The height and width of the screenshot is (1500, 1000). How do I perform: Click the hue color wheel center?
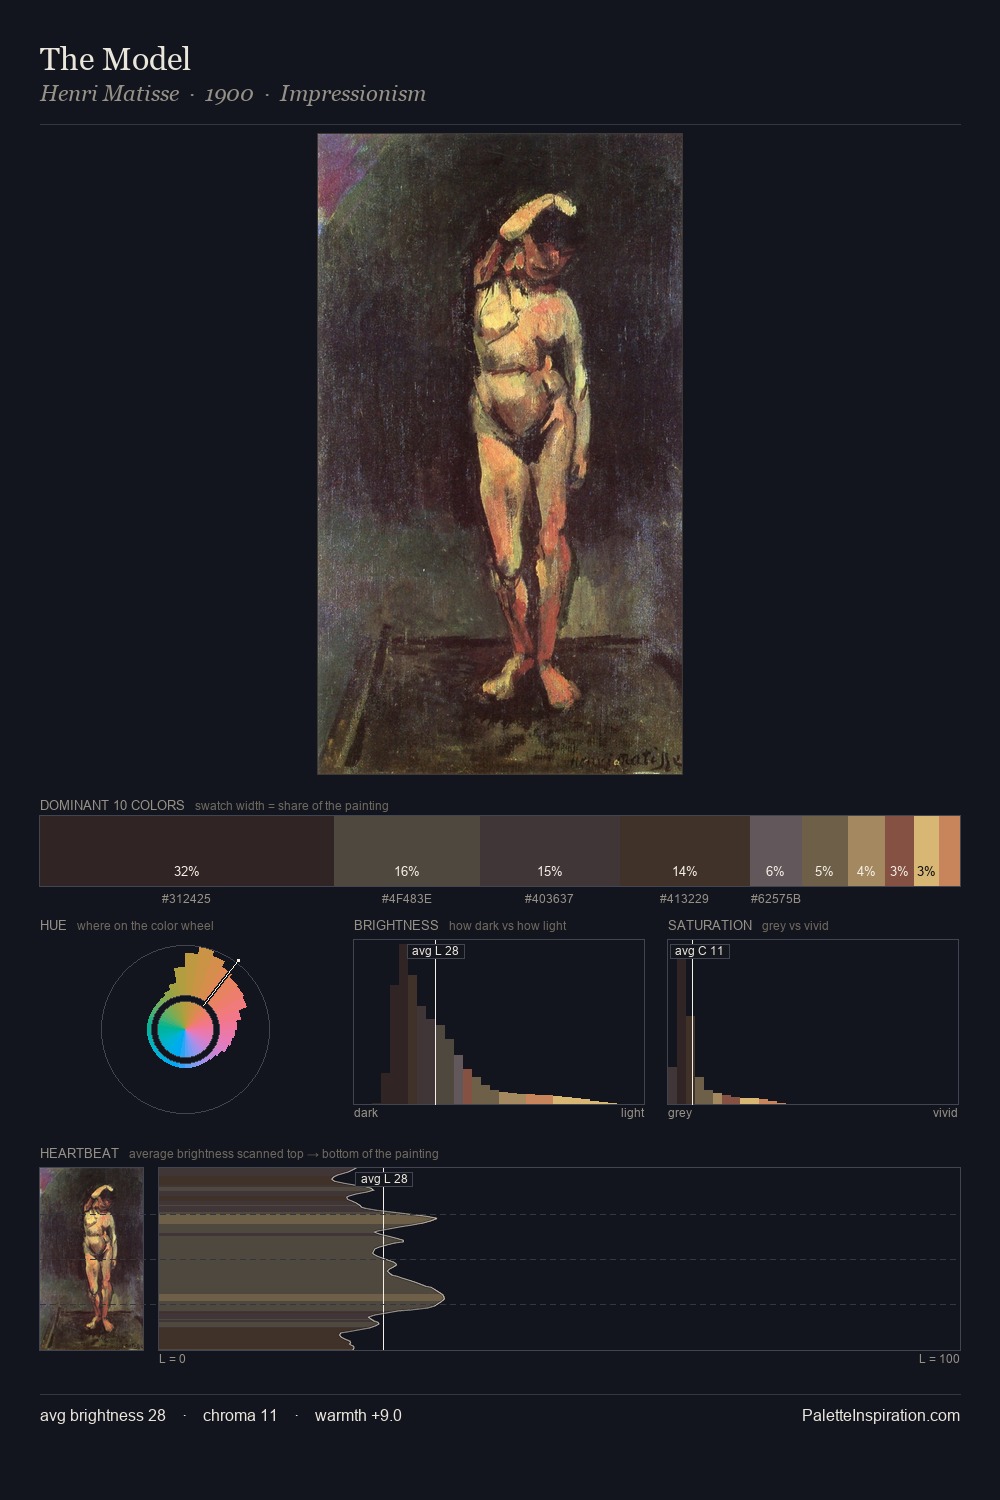point(185,1028)
